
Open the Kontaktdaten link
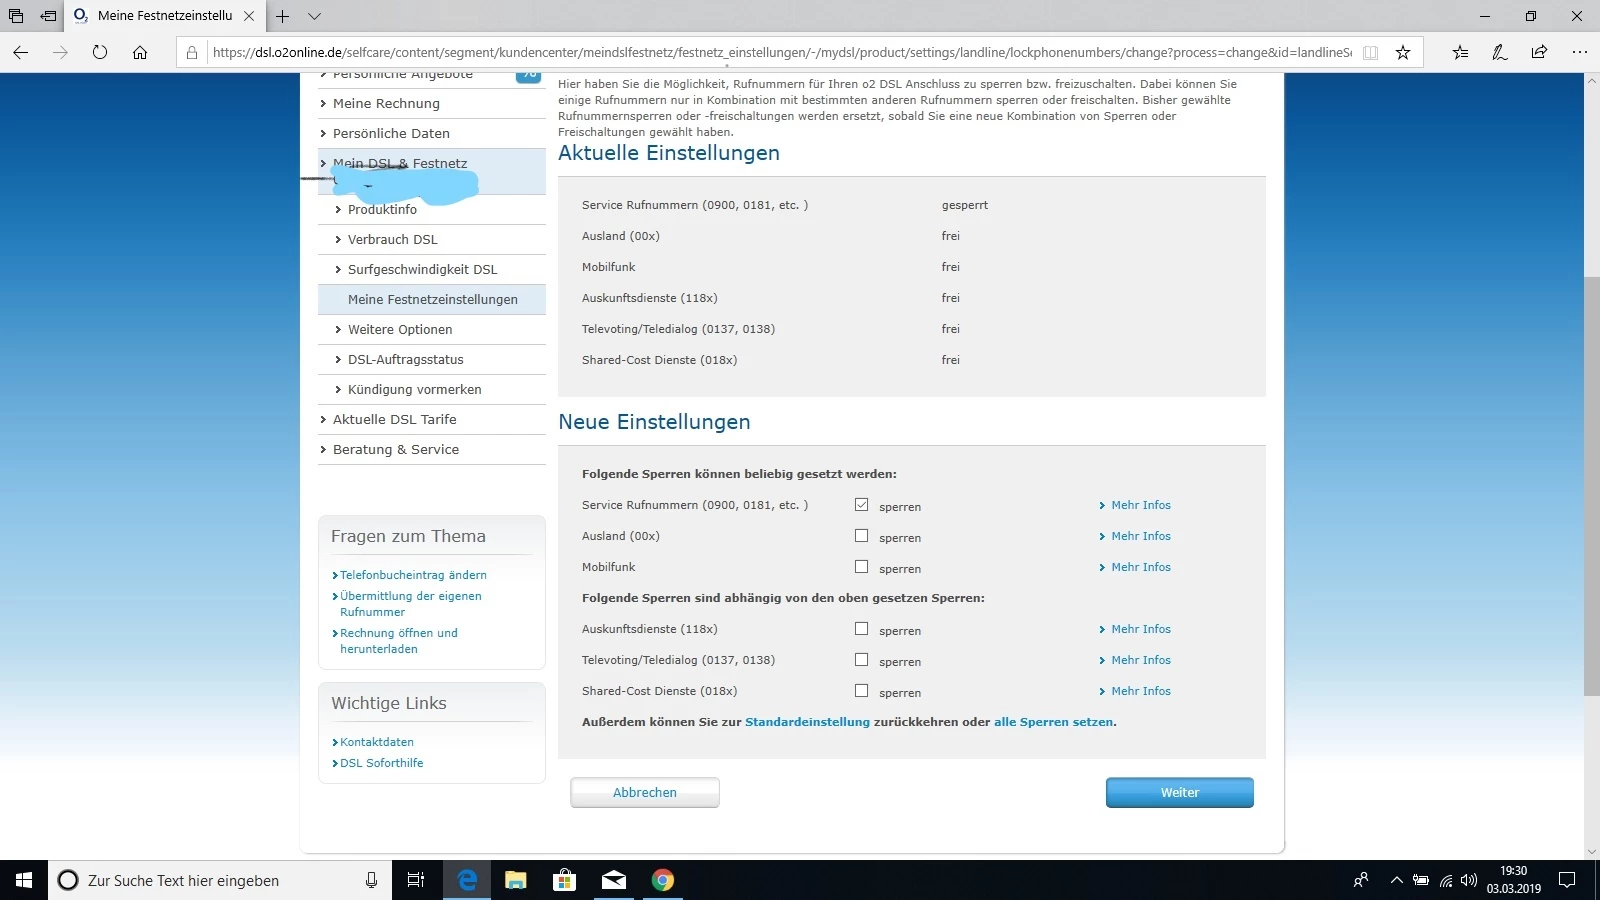click(x=377, y=742)
